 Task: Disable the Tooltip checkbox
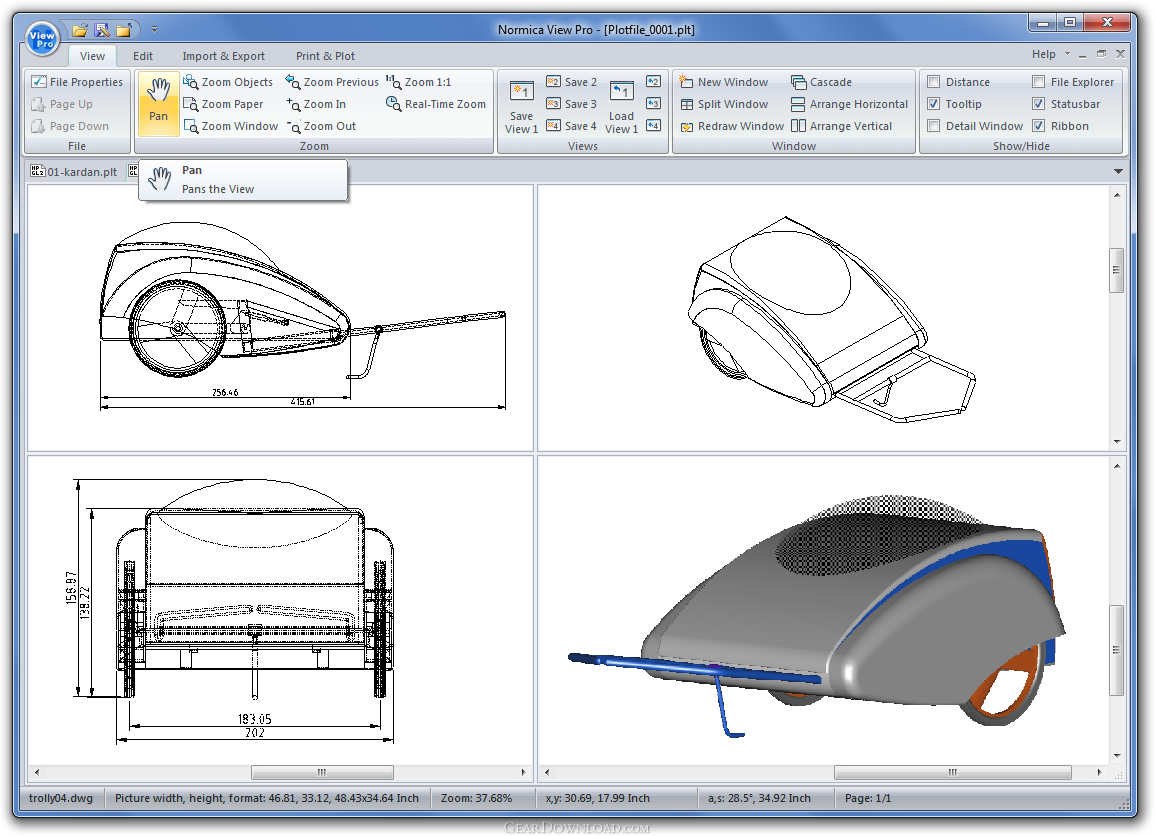[933, 104]
